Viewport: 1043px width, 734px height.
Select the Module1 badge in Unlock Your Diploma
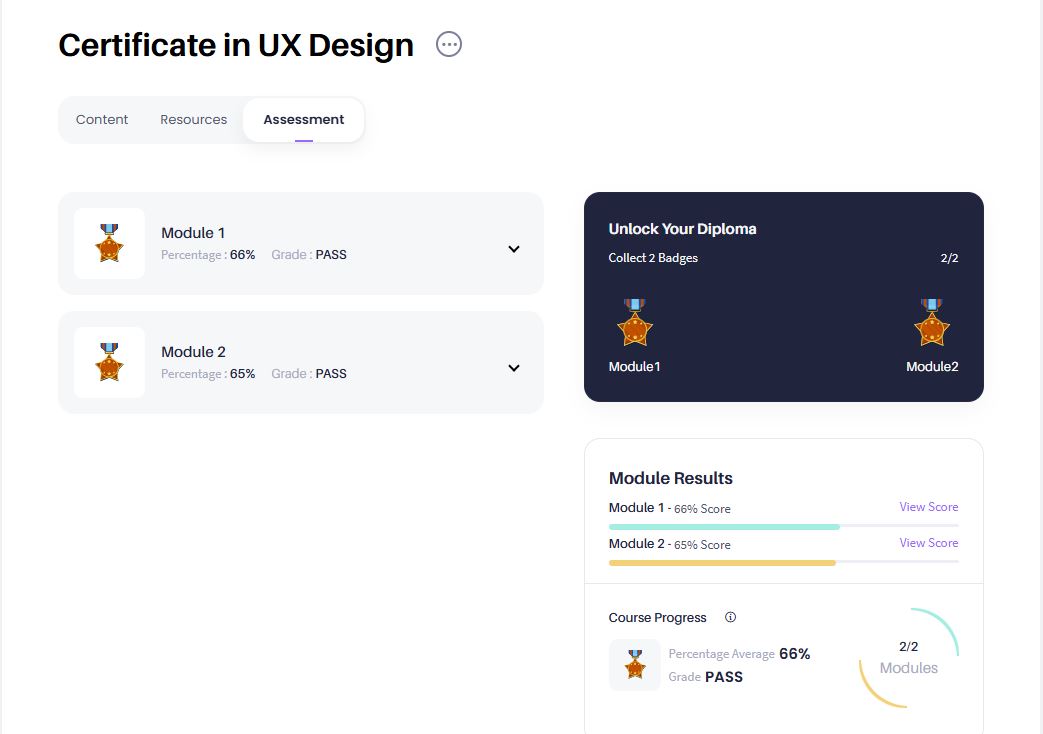click(x=634, y=323)
